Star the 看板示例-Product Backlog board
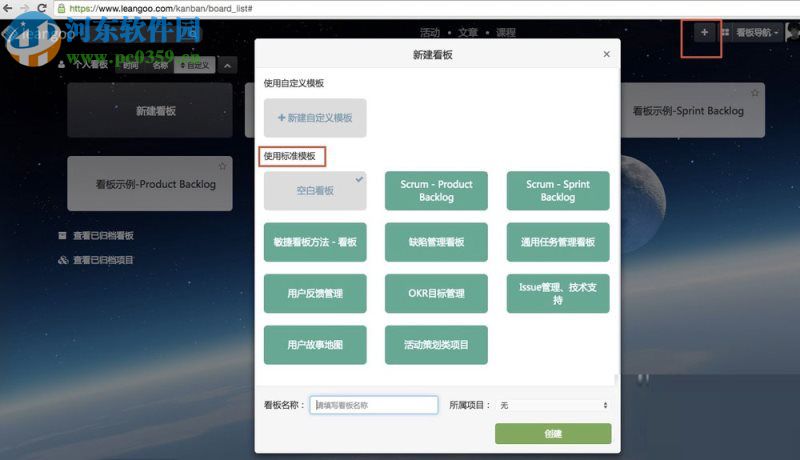800x460 pixels. 222,166
